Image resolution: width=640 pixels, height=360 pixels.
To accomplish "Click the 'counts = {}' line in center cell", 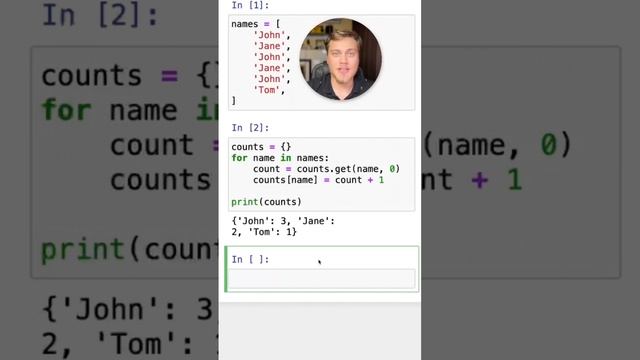I will (261, 147).
